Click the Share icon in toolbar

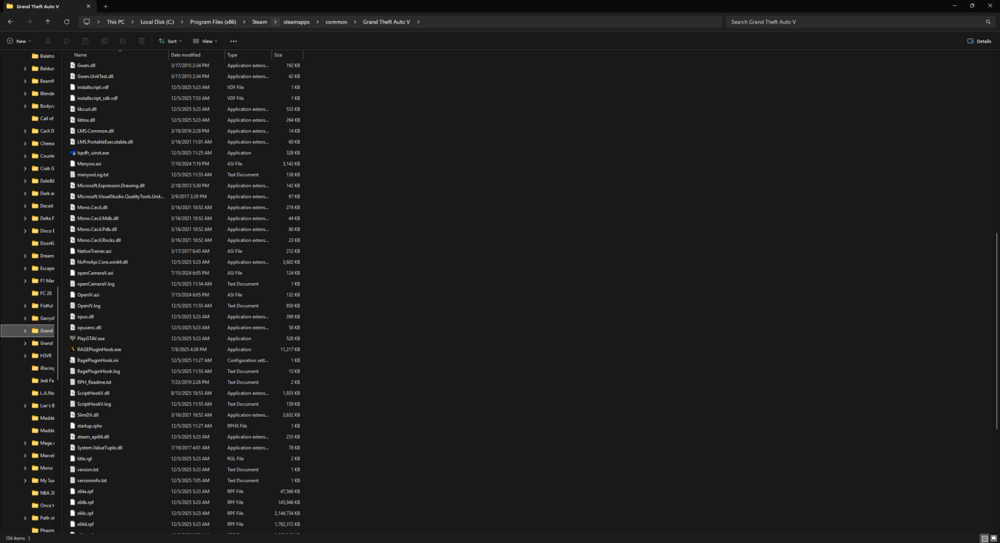pos(122,41)
